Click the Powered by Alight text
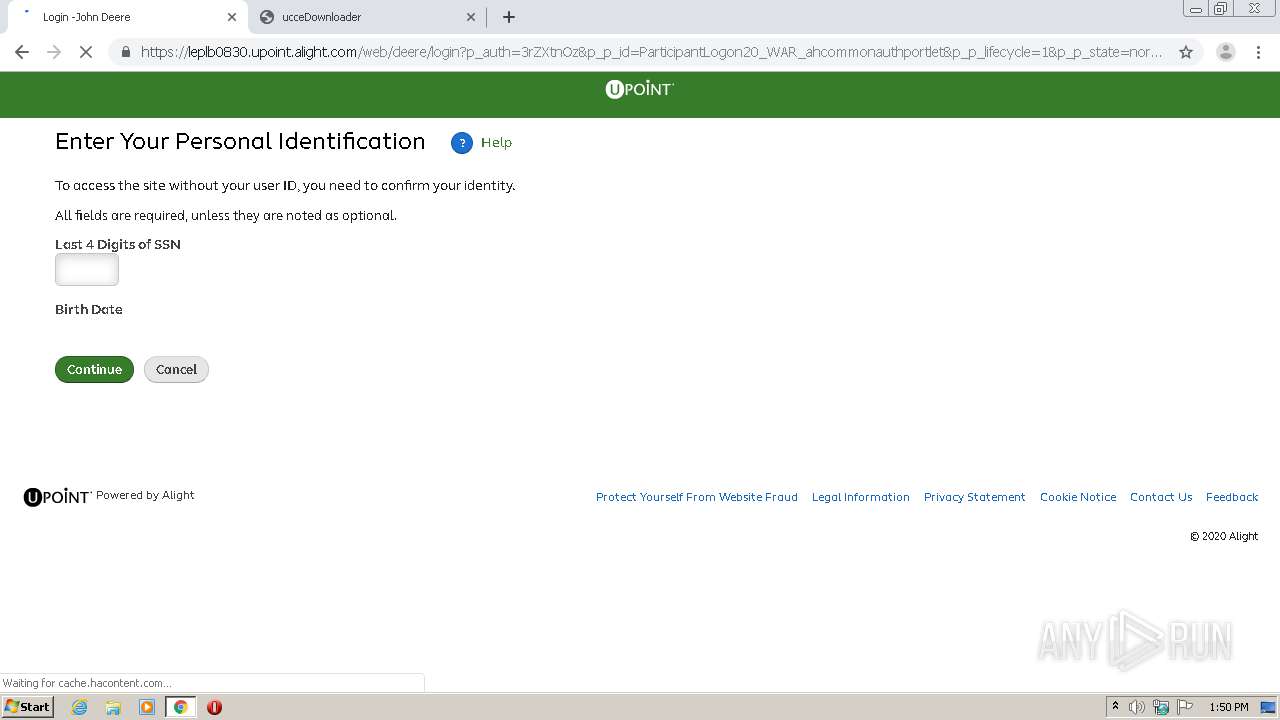 pyautogui.click(x=145, y=495)
